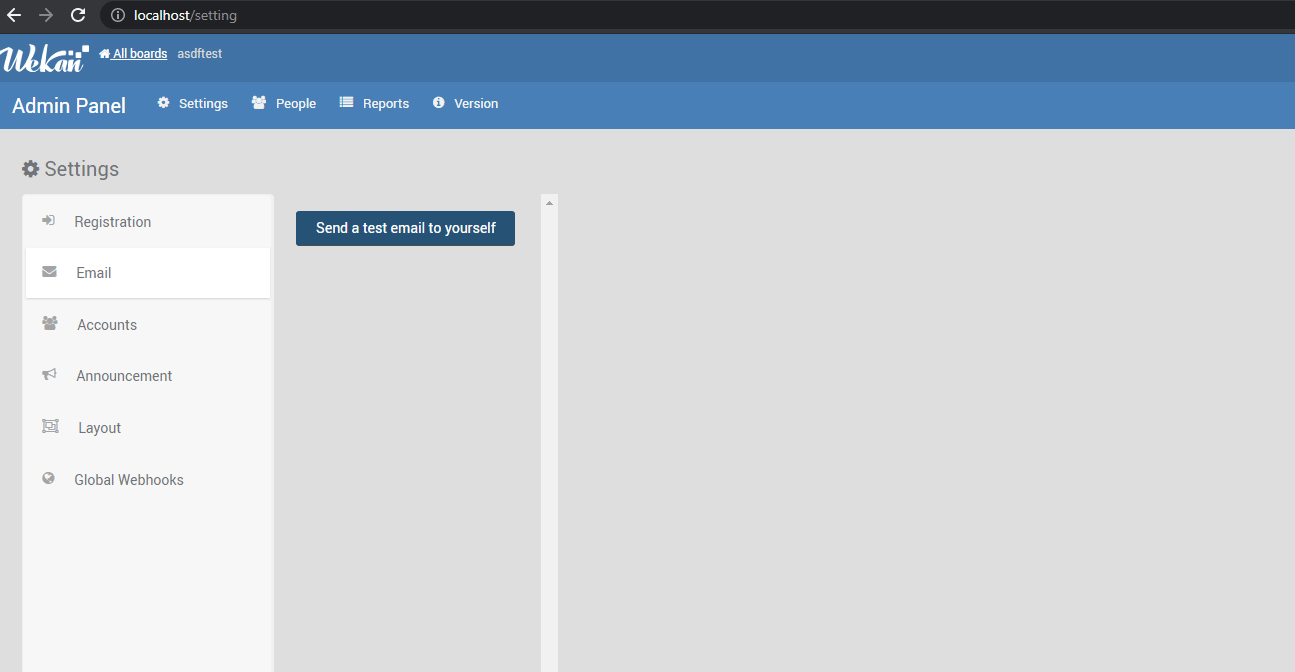The height and width of the screenshot is (672, 1295).
Task: Select Accounts in settings sidebar
Action: (148, 325)
